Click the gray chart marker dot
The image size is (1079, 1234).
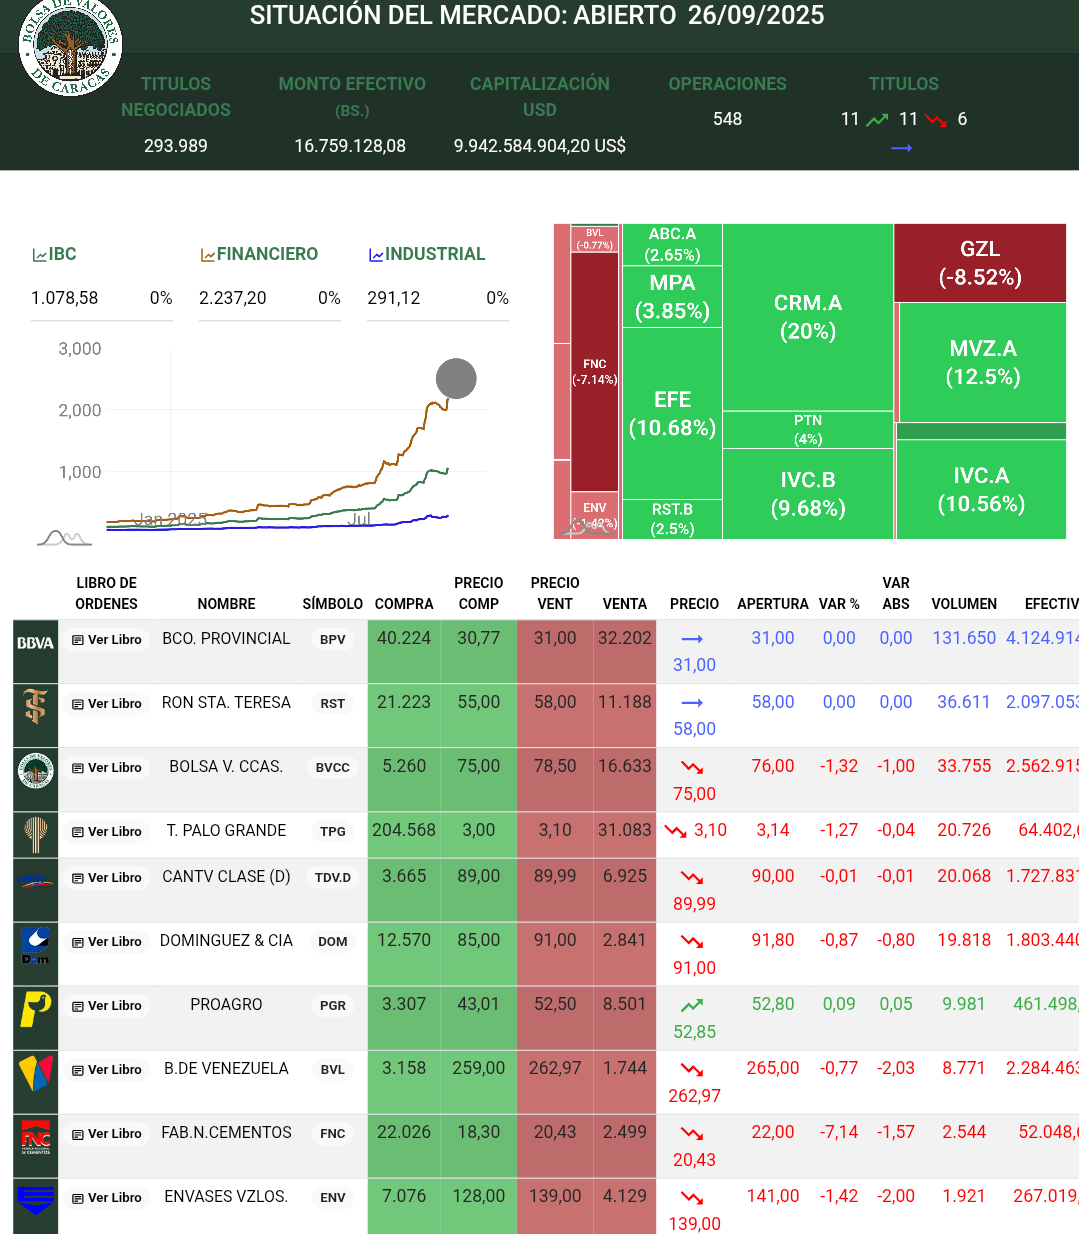pyautogui.click(x=456, y=379)
